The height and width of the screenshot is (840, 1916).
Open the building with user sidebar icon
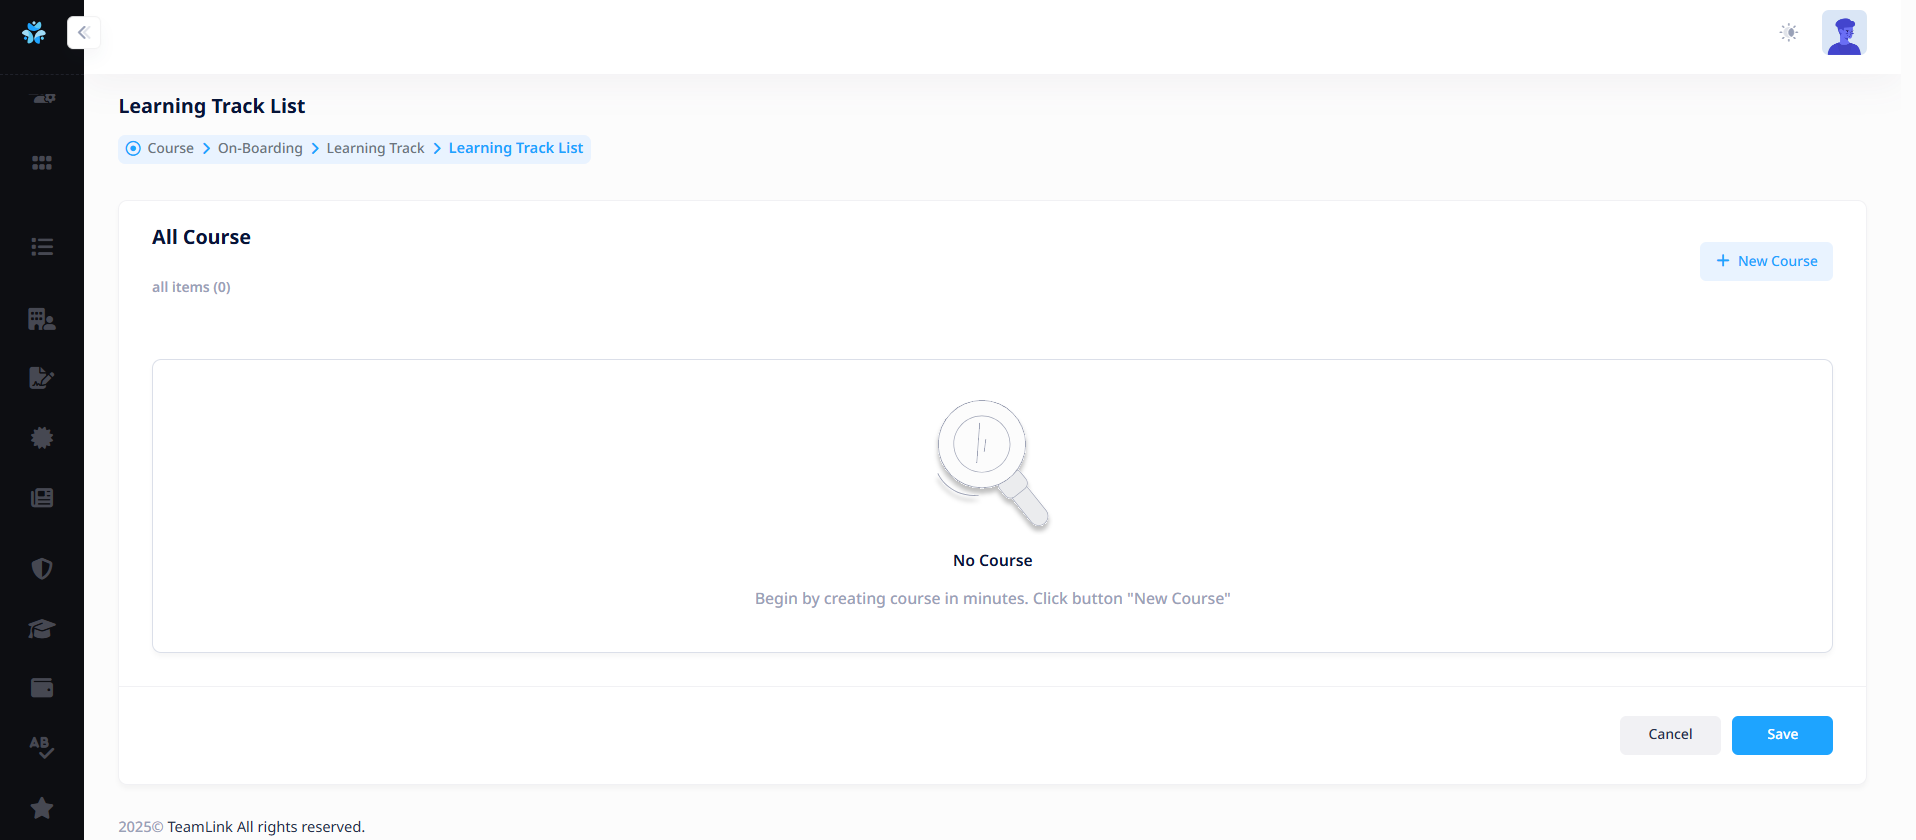pos(42,319)
